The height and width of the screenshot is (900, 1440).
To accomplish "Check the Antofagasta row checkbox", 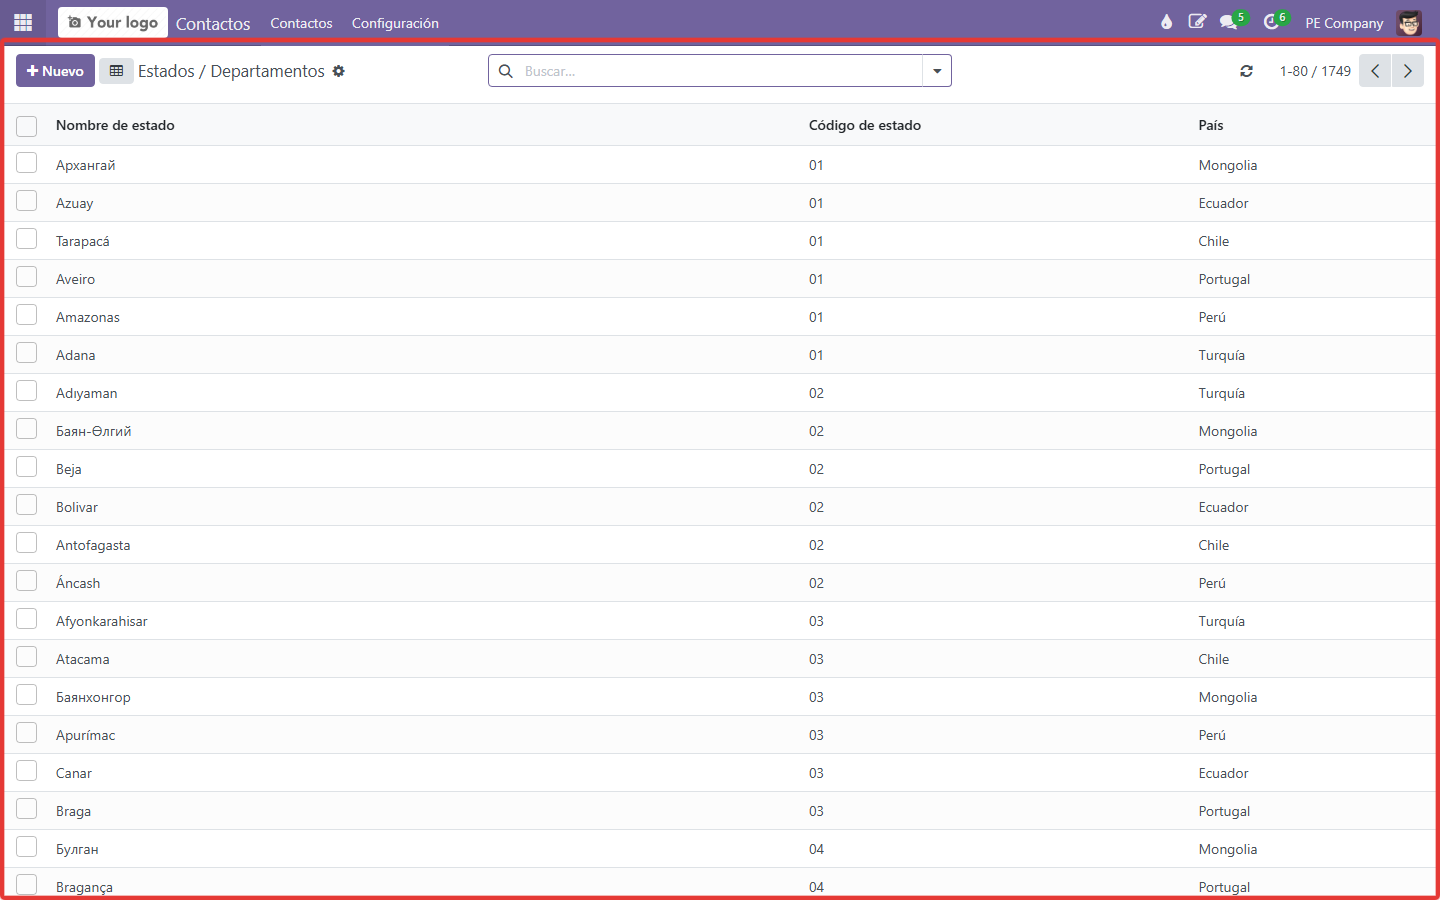I will coord(27,543).
